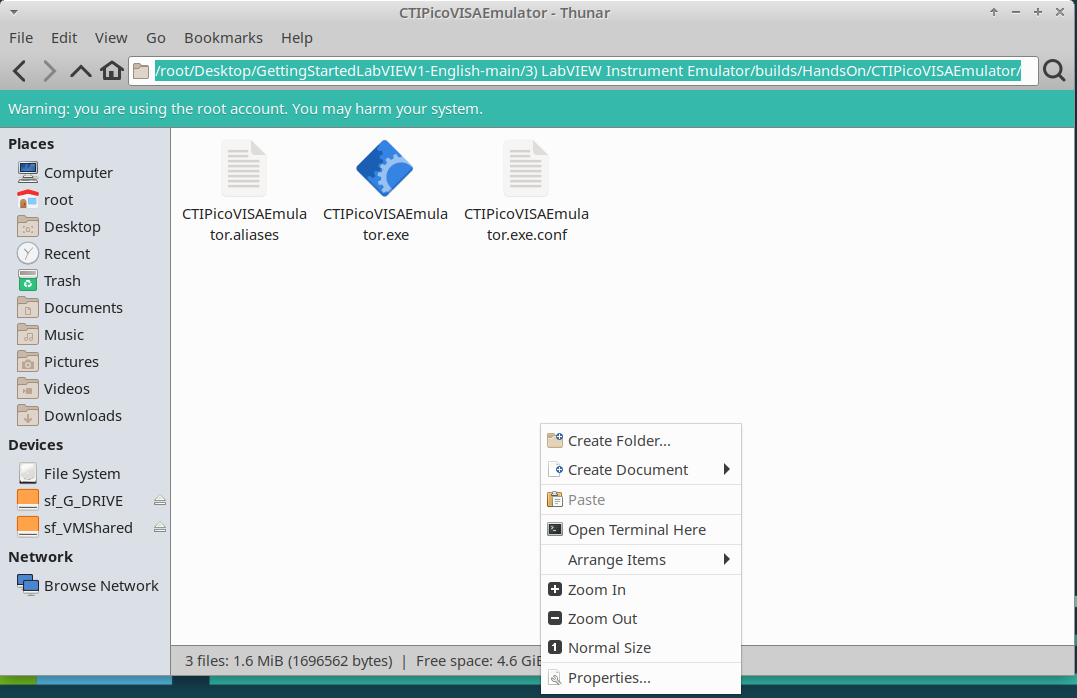Click the Devices heading in the sidebar
Image resolution: width=1077 pixels, height=698 pixels.
pos(36,444)
